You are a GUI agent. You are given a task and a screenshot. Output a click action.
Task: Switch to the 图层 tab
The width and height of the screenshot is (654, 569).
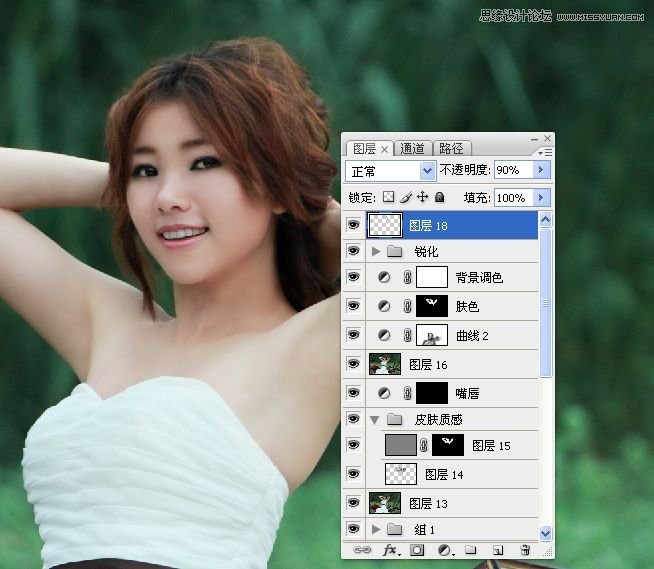pos(364,149)
